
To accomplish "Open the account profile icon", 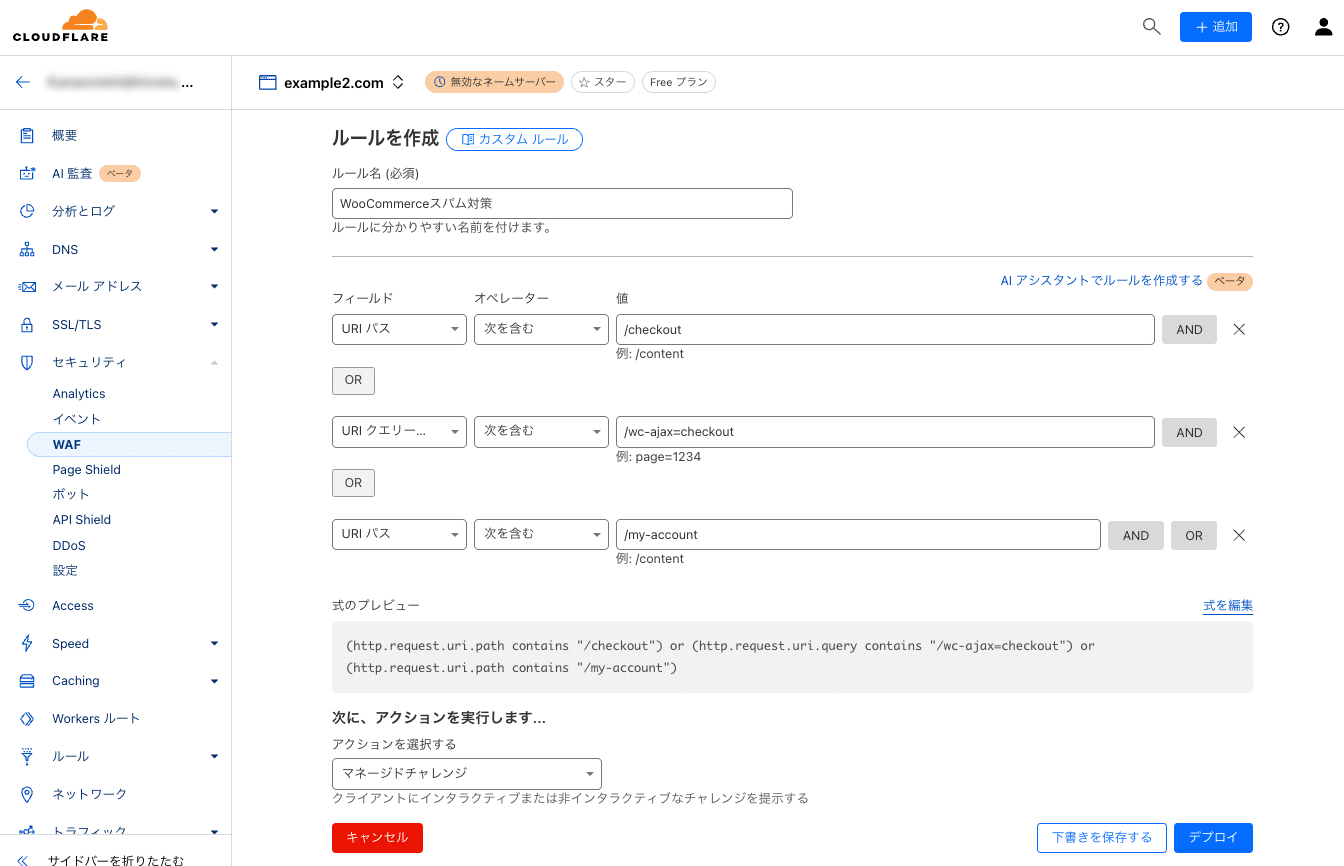I will (1322, 27).
